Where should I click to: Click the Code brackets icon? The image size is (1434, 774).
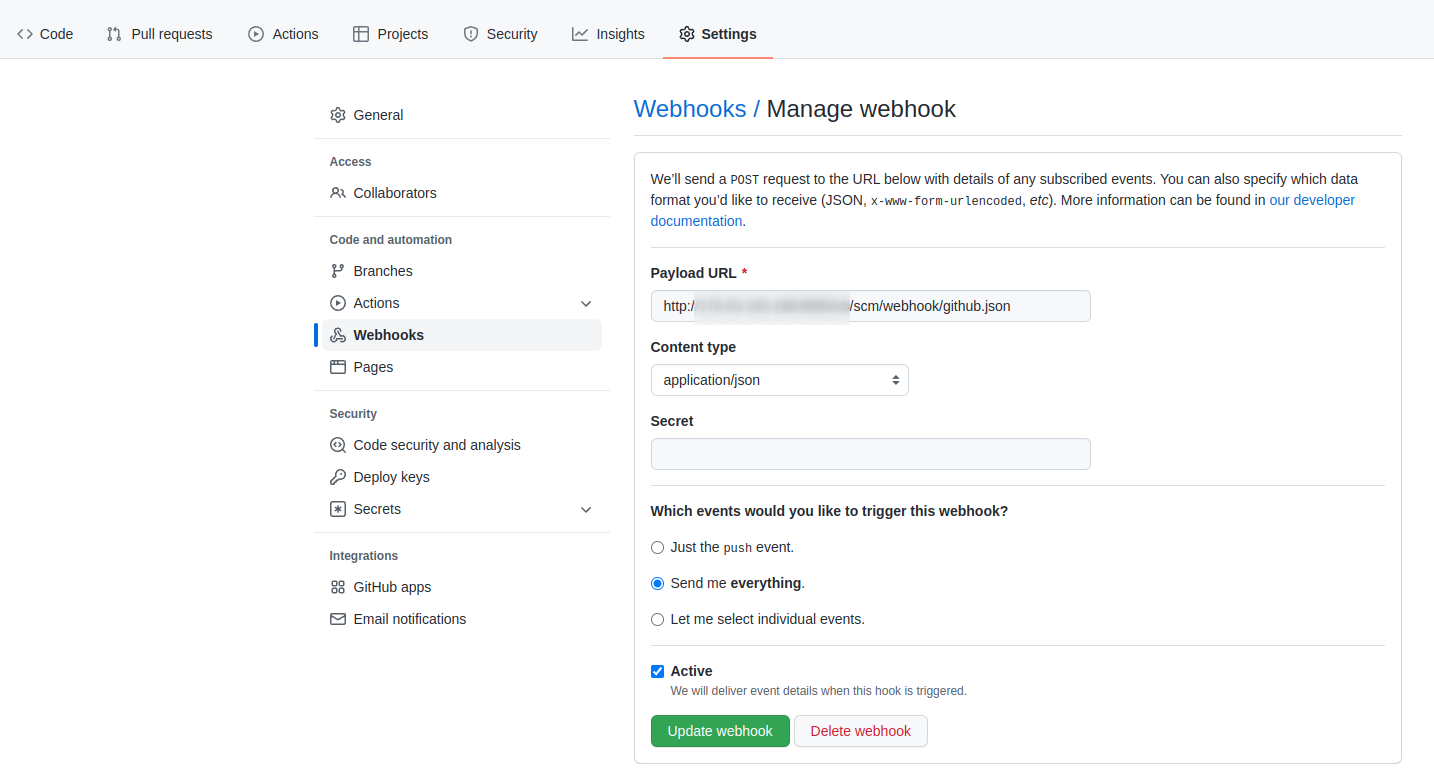[25, 34]
